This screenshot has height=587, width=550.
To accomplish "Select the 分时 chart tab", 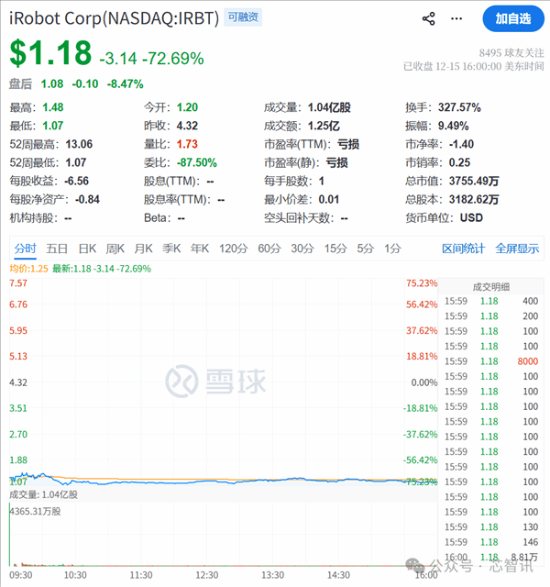I will (x=25, y=249).
